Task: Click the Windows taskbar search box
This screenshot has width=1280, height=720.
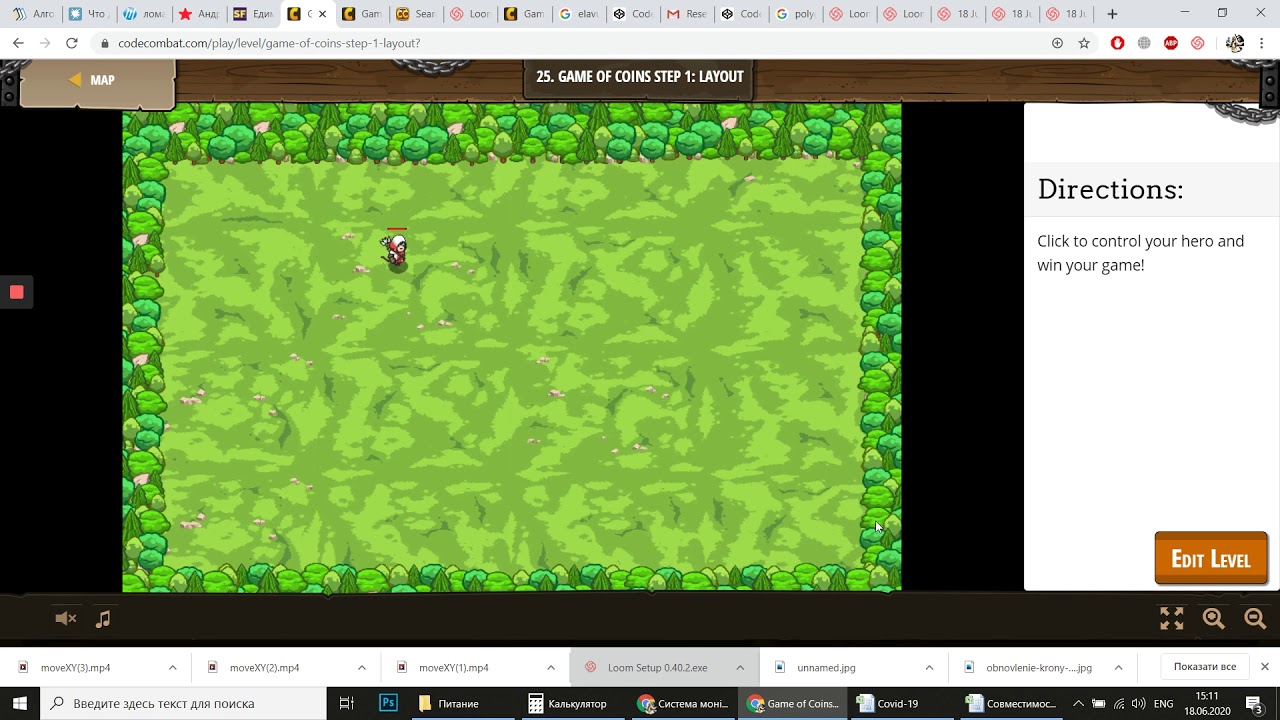Action: click(183, 703)
